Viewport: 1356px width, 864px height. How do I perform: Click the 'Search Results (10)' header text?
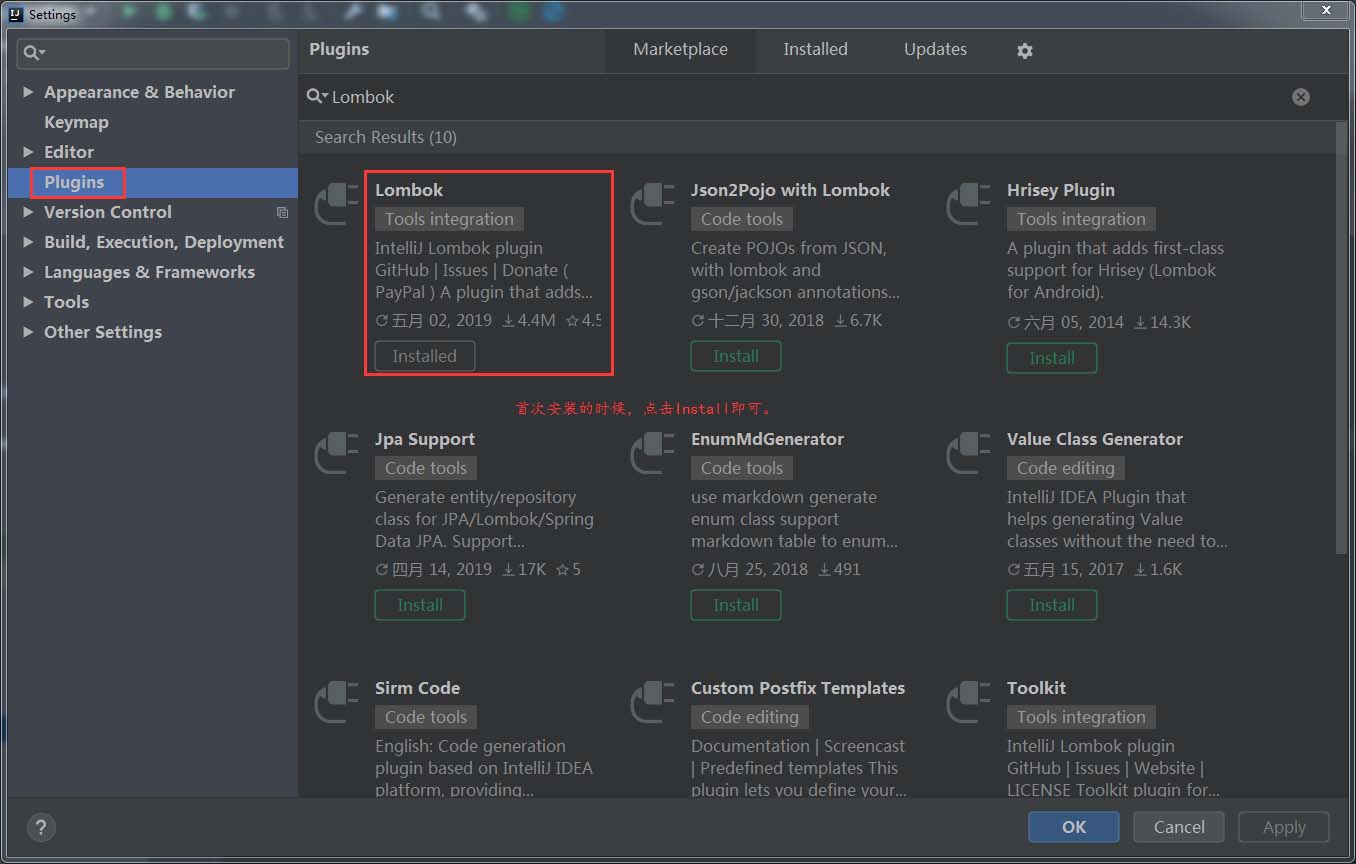pyautogui.click(x=386, y=137)
